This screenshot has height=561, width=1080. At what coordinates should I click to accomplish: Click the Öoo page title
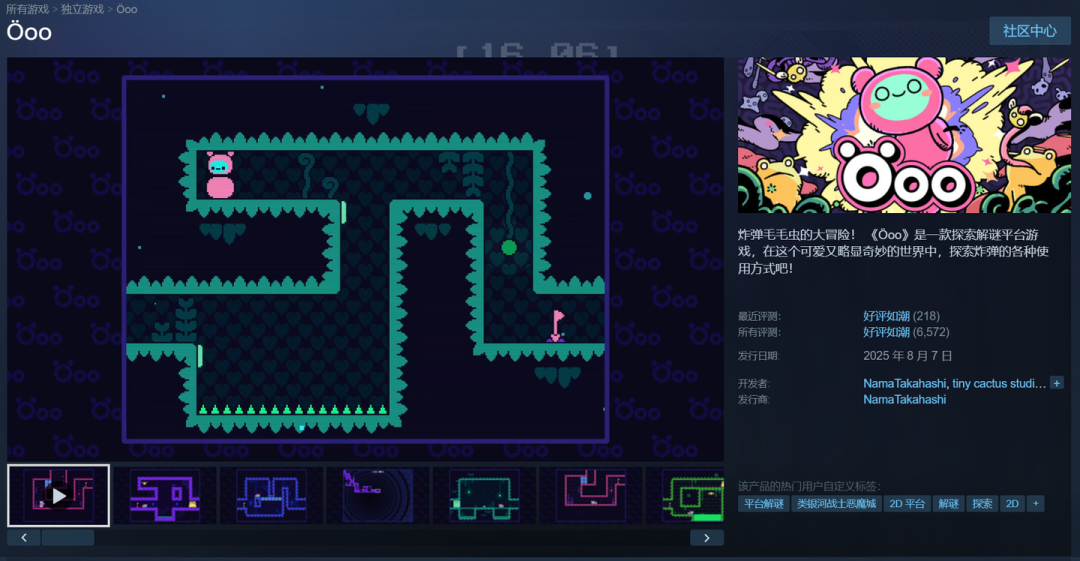point(29,32)
